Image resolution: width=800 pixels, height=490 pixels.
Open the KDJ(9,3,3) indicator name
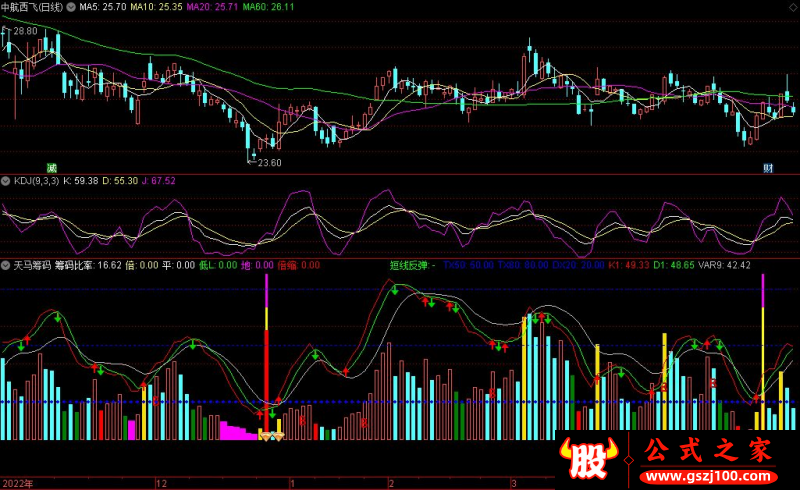tap(35, 180)
